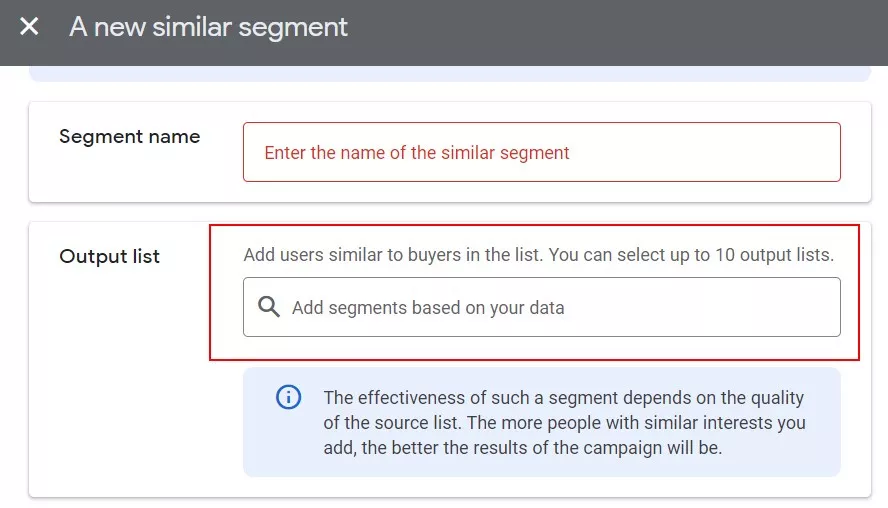This screenshot has height=508, width=888.
Task: Click the effectiveness info message text
Action: click(564, 422)
